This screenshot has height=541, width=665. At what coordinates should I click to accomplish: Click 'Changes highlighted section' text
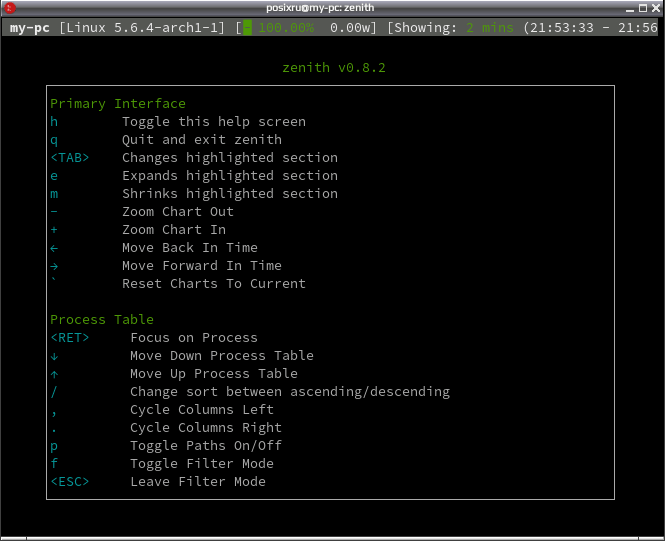[x=230, y=158]
